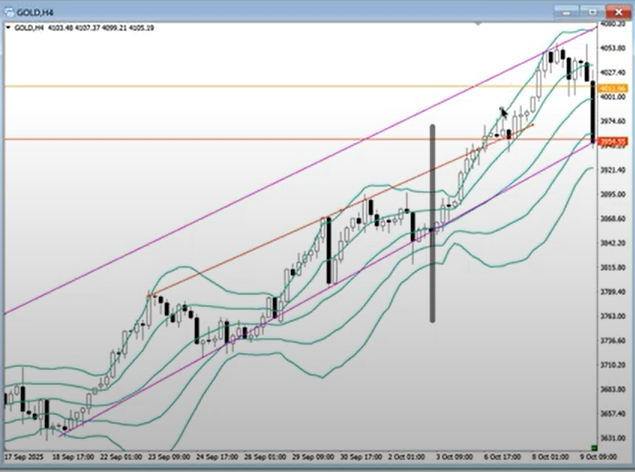
Task: Click the 4080.20 price scale label
Action: tap(612, 23)
